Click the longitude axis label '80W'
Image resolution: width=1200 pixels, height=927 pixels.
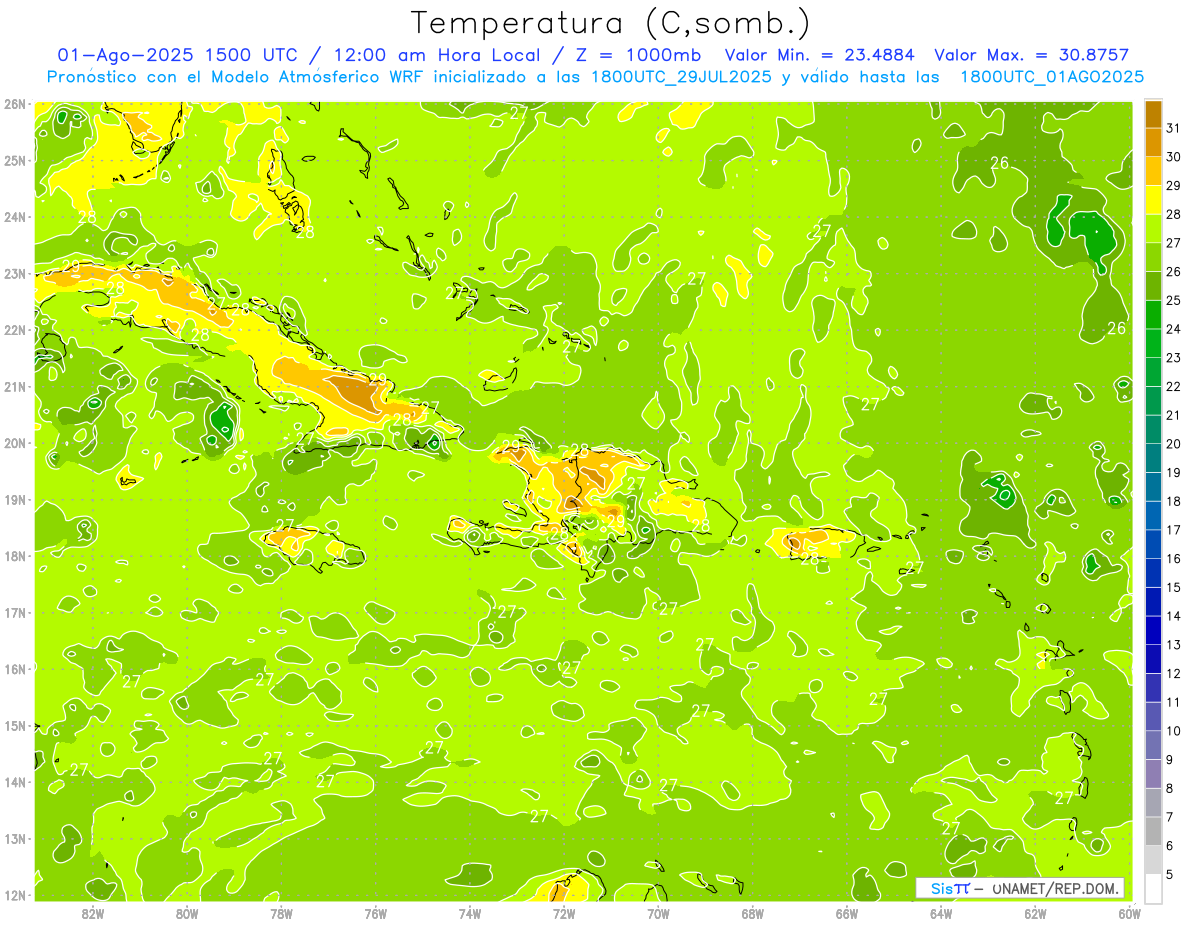point(187,913)
